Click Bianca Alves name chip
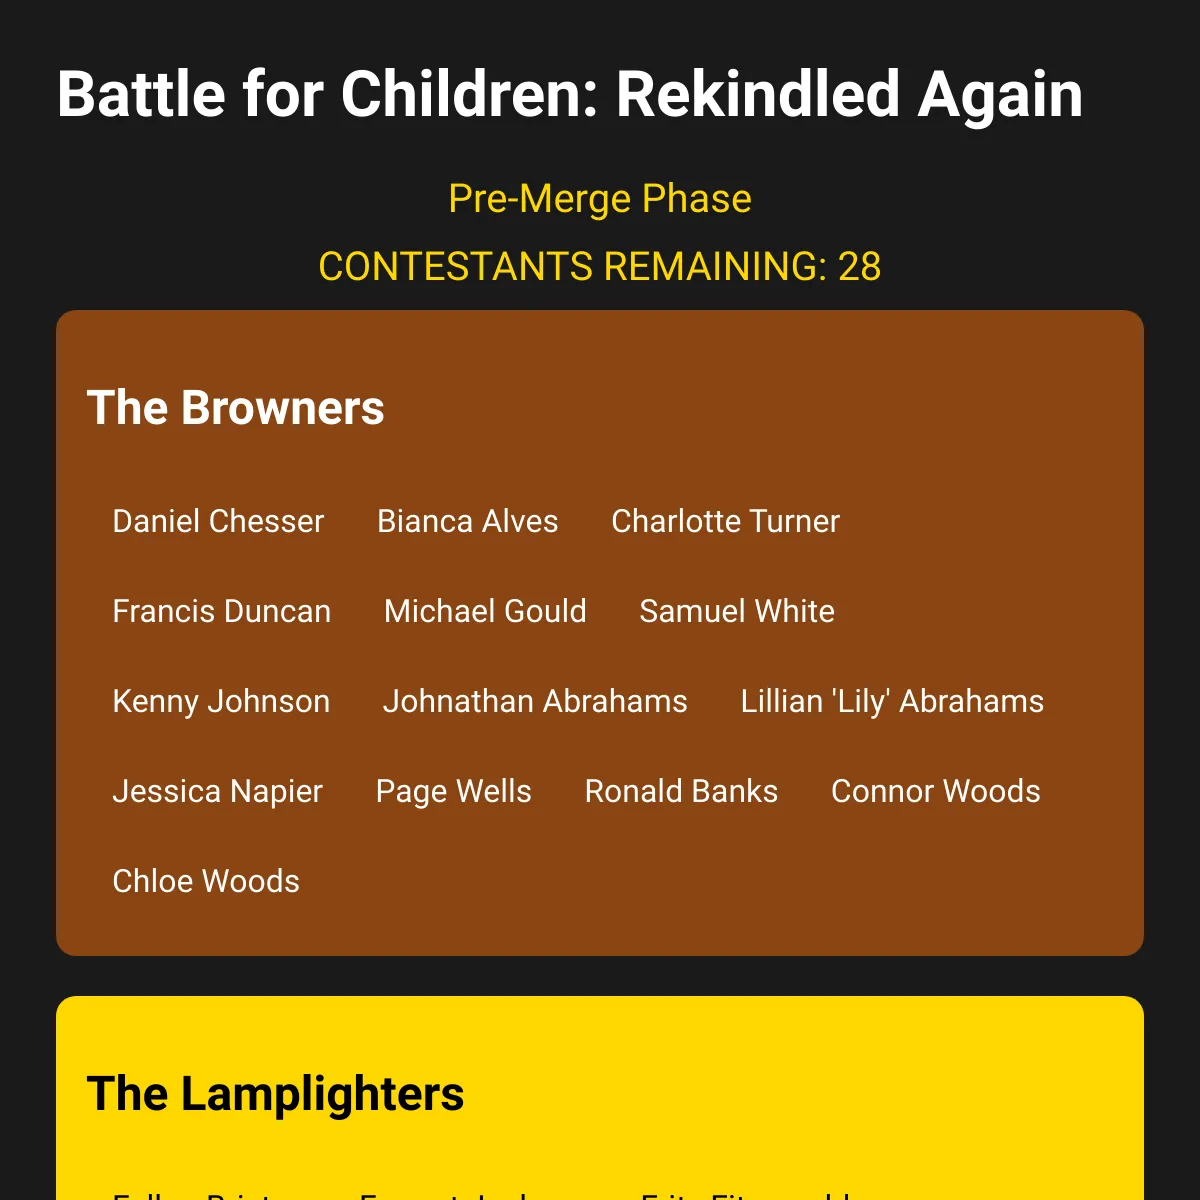1200x1200 pixels. click(x=467, y=521)
